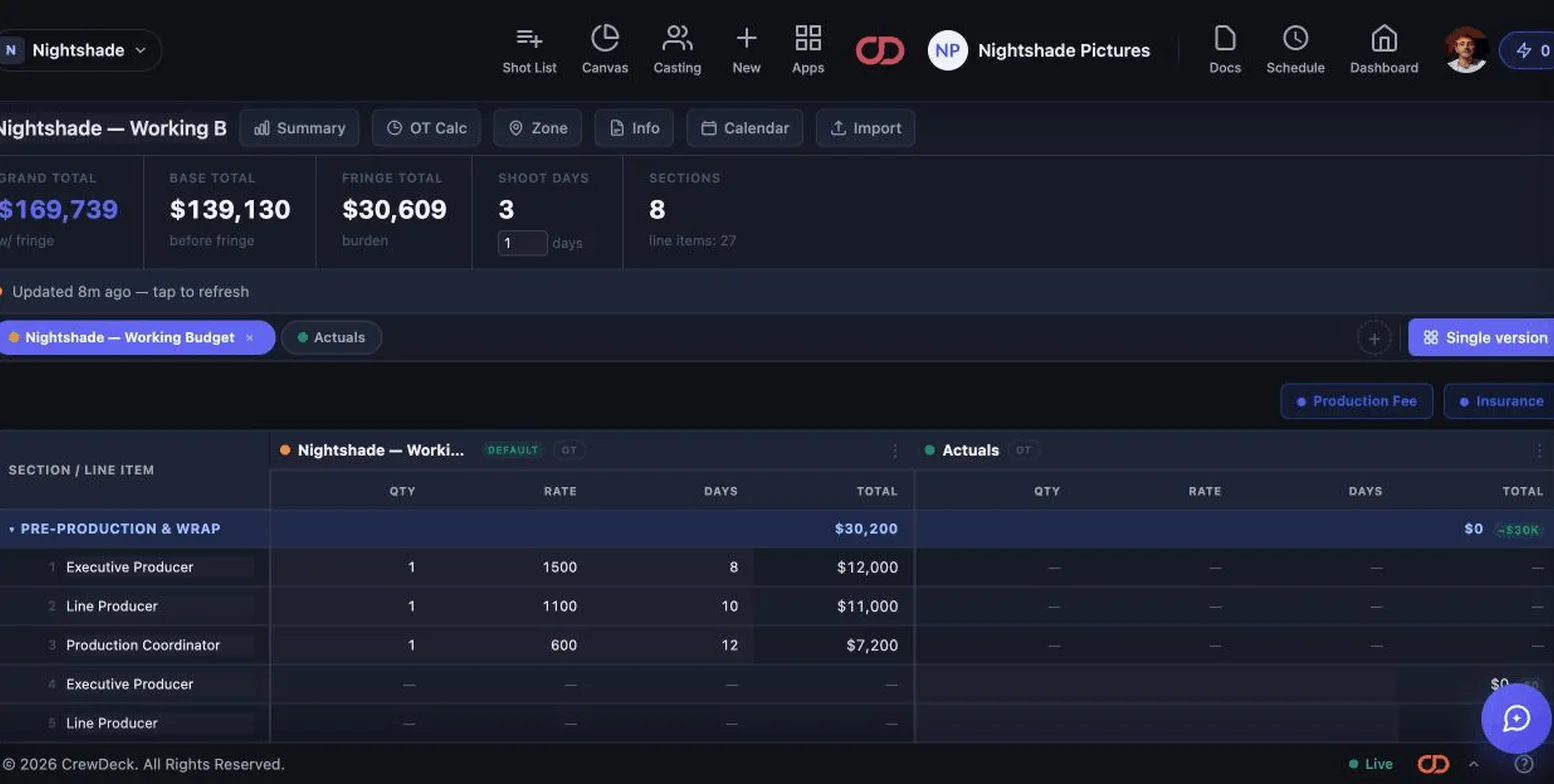Click the NP Nightshade Pictures avatar

point(948,50)
